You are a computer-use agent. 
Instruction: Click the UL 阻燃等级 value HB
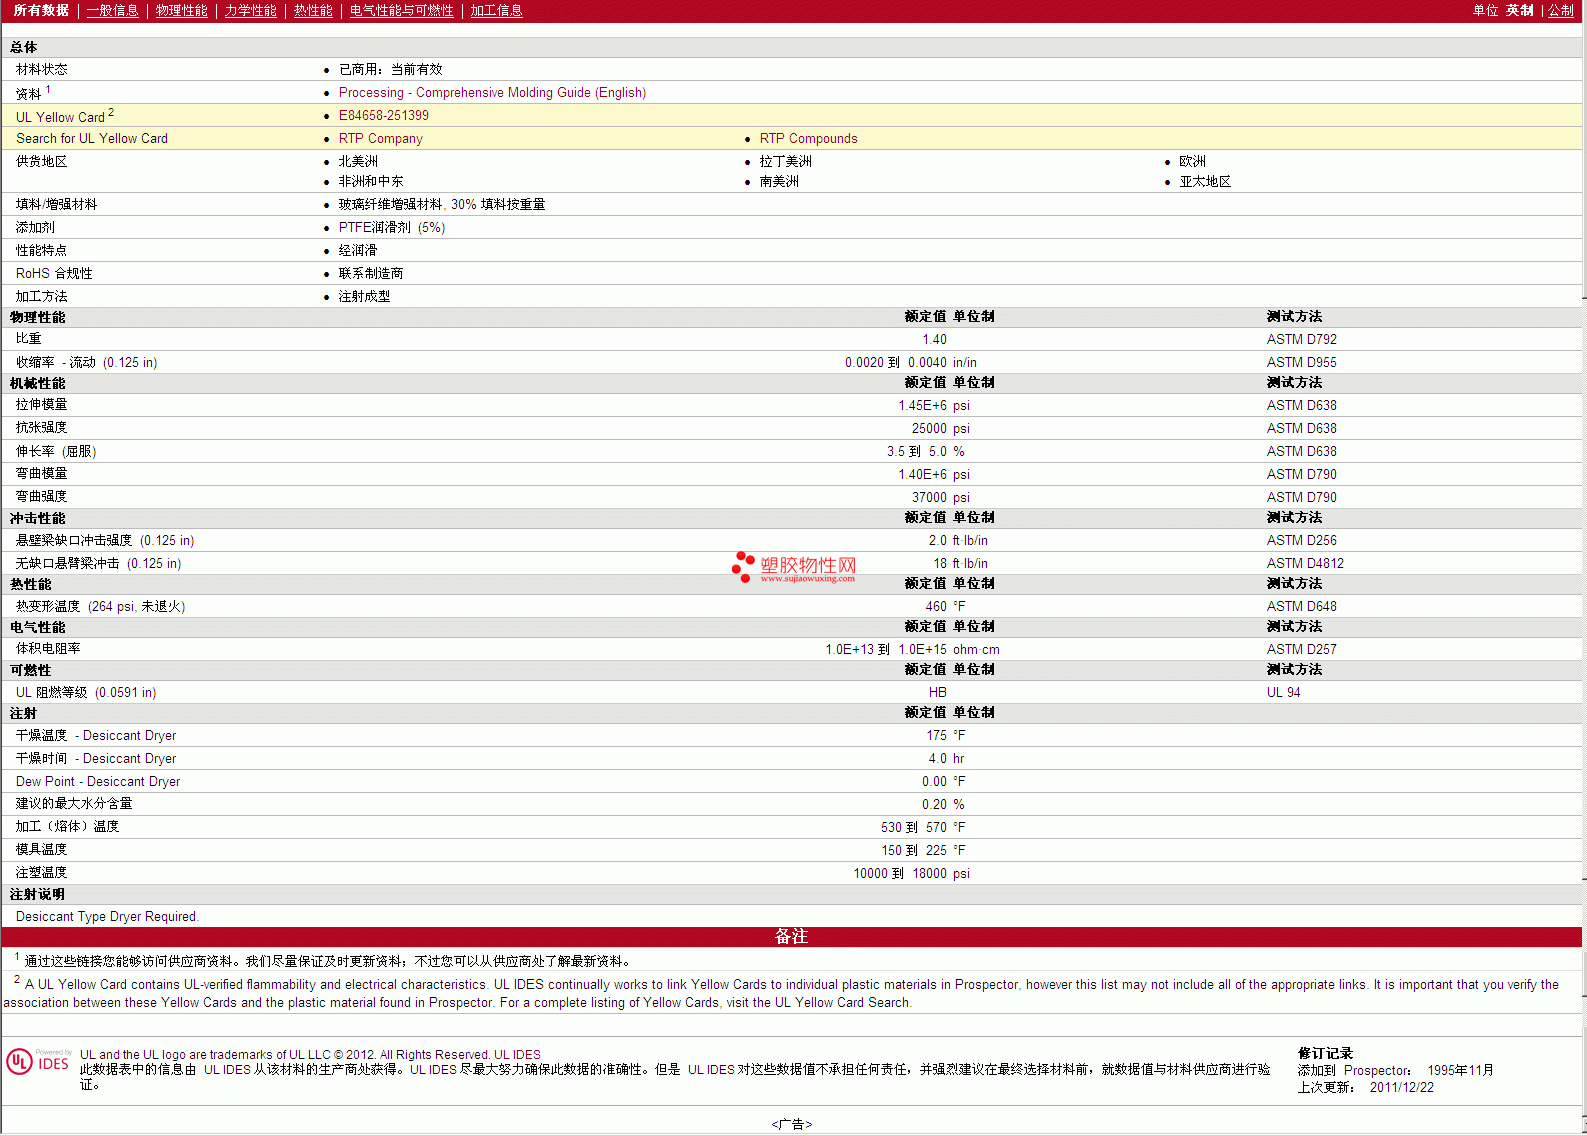point(937,693)
